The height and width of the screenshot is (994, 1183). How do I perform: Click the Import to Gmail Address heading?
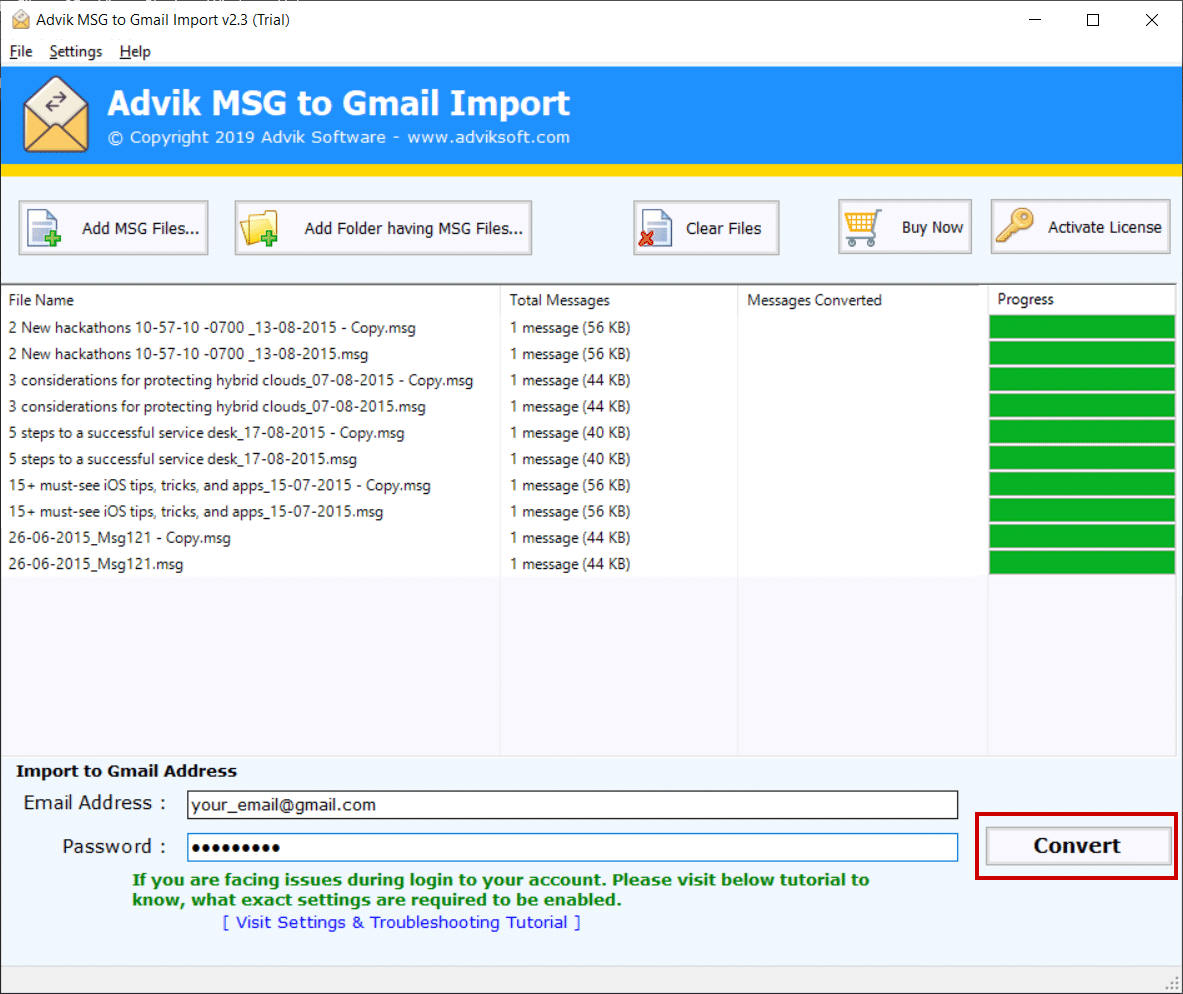(x=126, y=771)
